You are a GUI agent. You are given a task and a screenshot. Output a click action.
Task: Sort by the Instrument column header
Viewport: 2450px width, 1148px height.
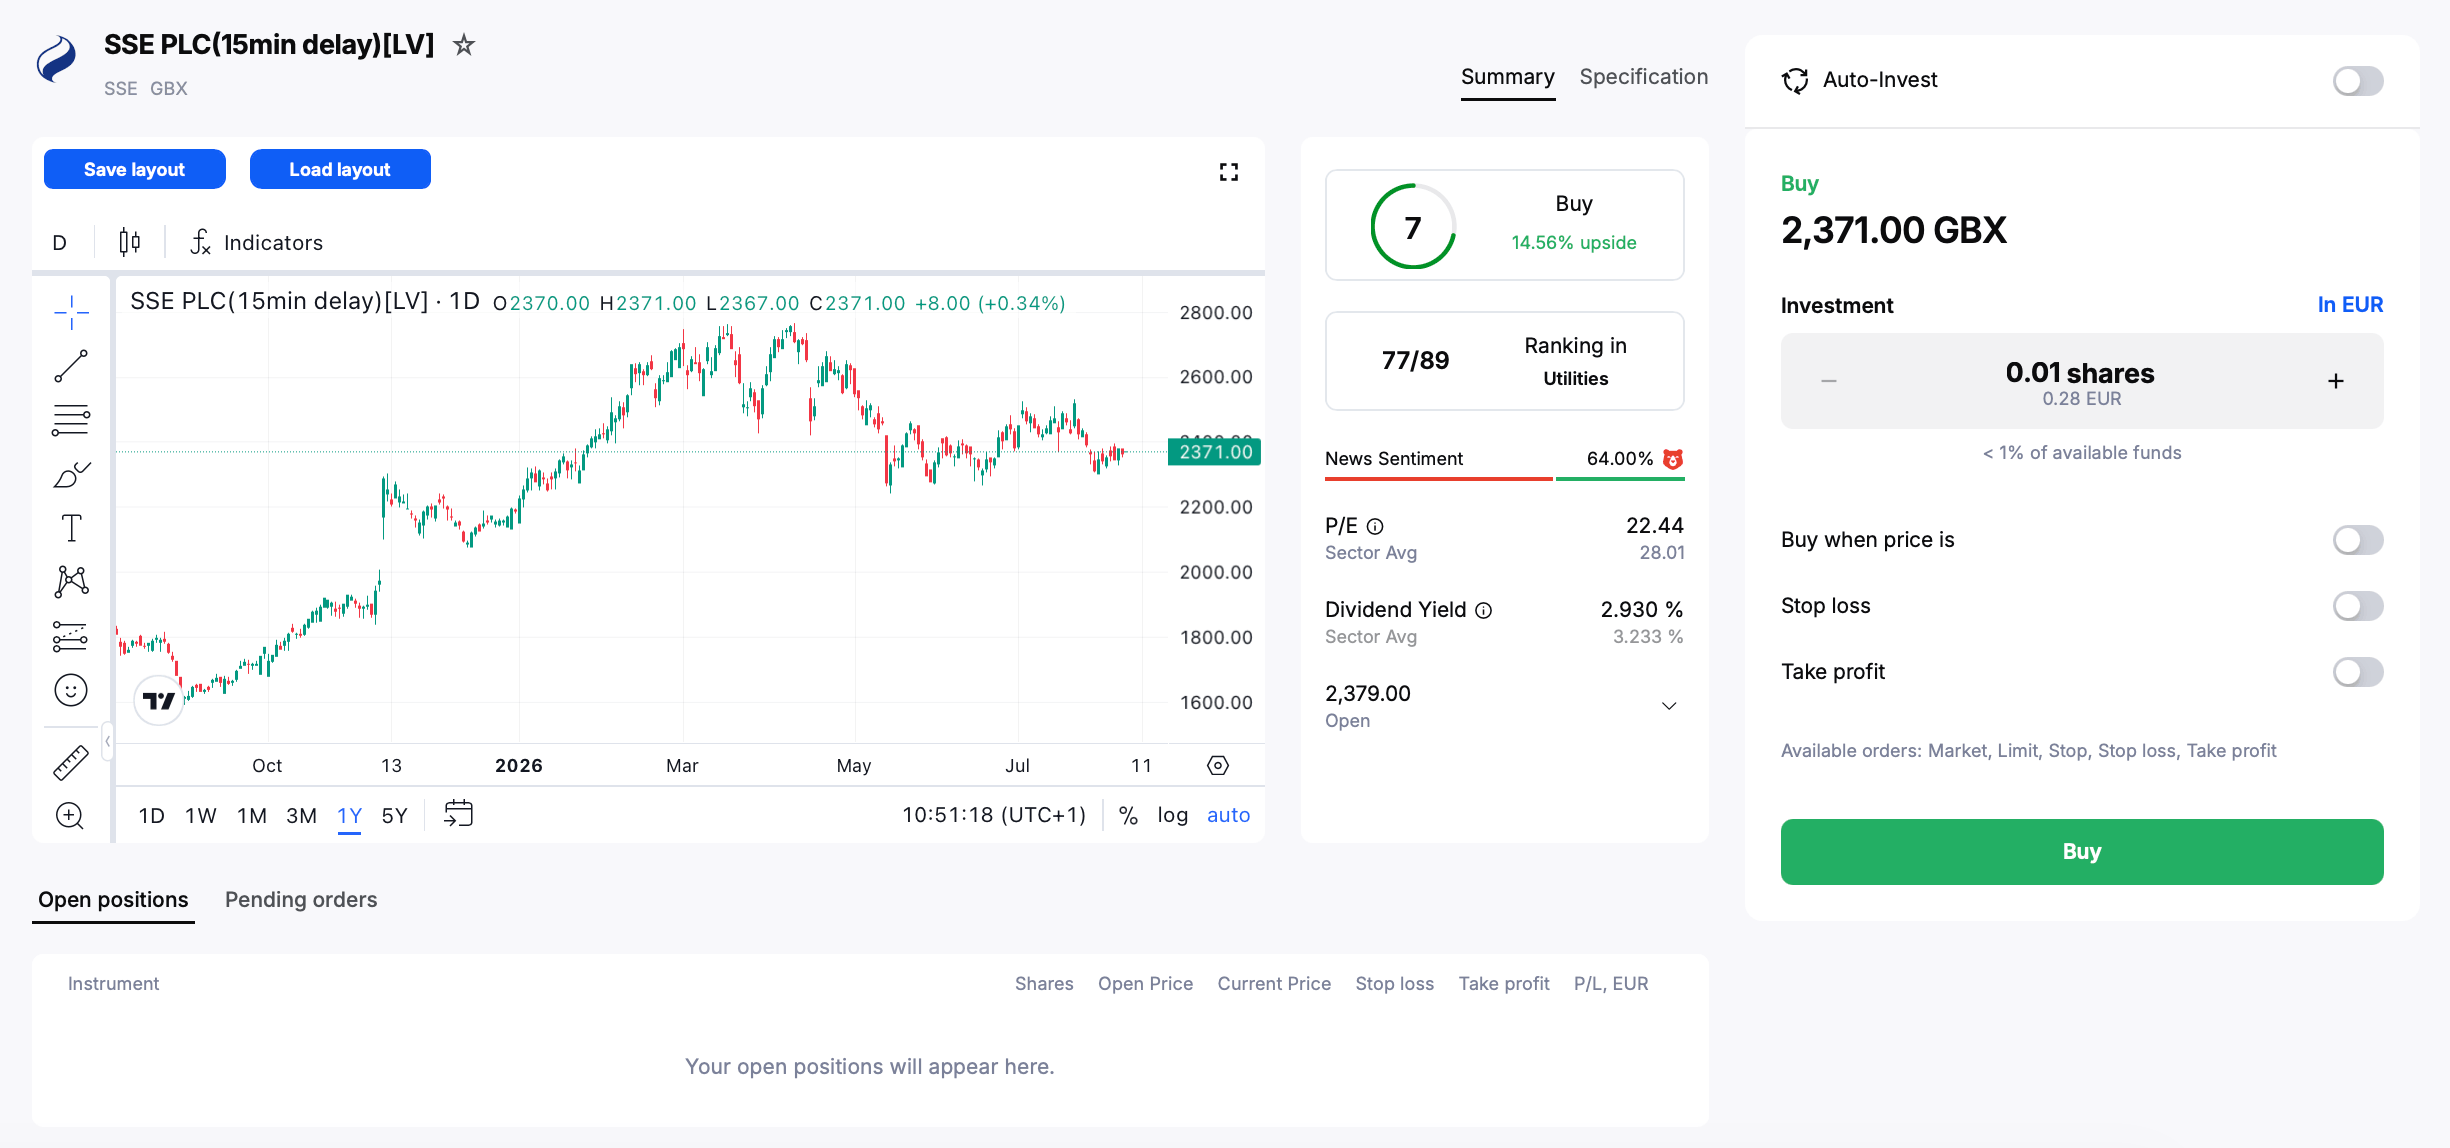(113, 984)
